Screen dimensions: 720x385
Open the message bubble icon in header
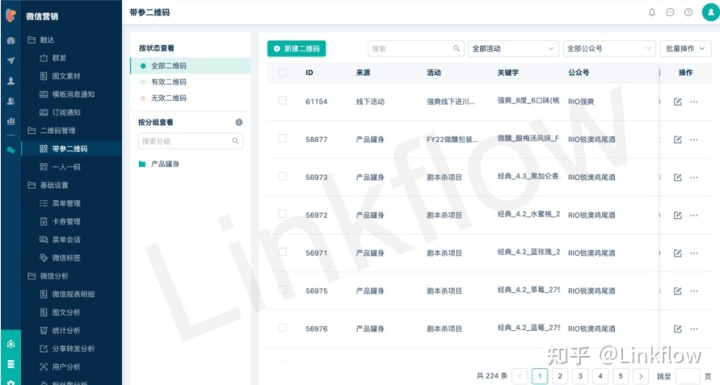coord(670,12)
